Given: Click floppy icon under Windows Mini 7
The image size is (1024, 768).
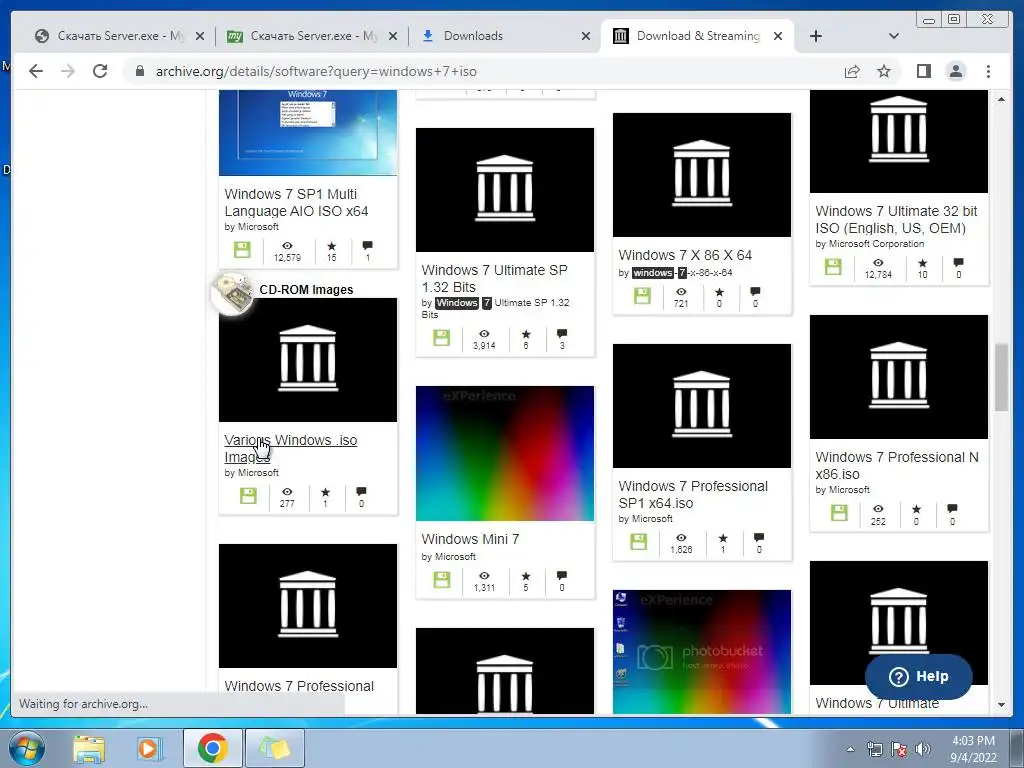Looking at the screenshot, I should pyautogui.click(x=441, y=580).
